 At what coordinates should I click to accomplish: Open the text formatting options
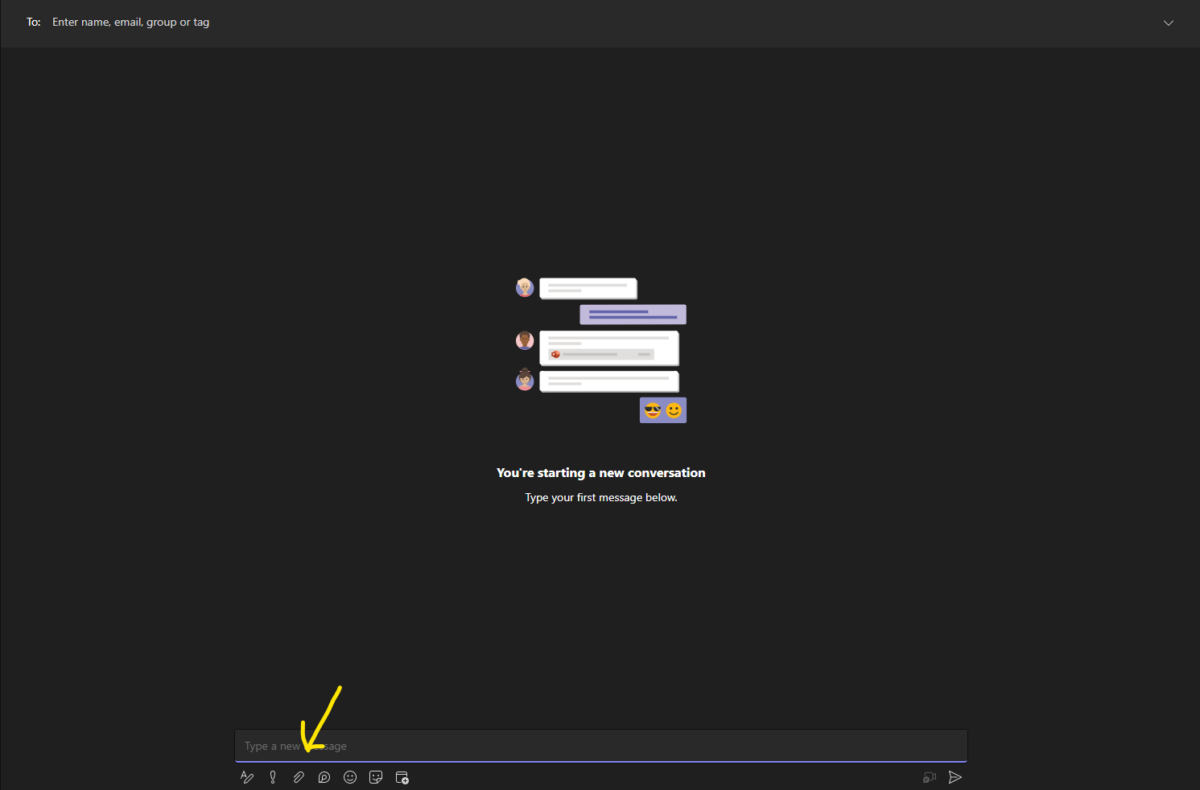coord(247,777)
